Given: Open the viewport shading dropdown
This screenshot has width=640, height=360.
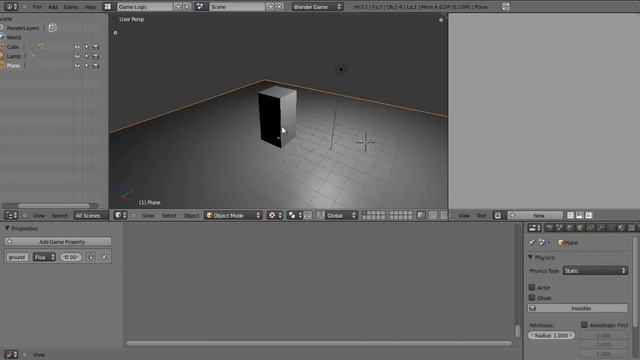Looking at the screenshot, I should coord(275,216).
